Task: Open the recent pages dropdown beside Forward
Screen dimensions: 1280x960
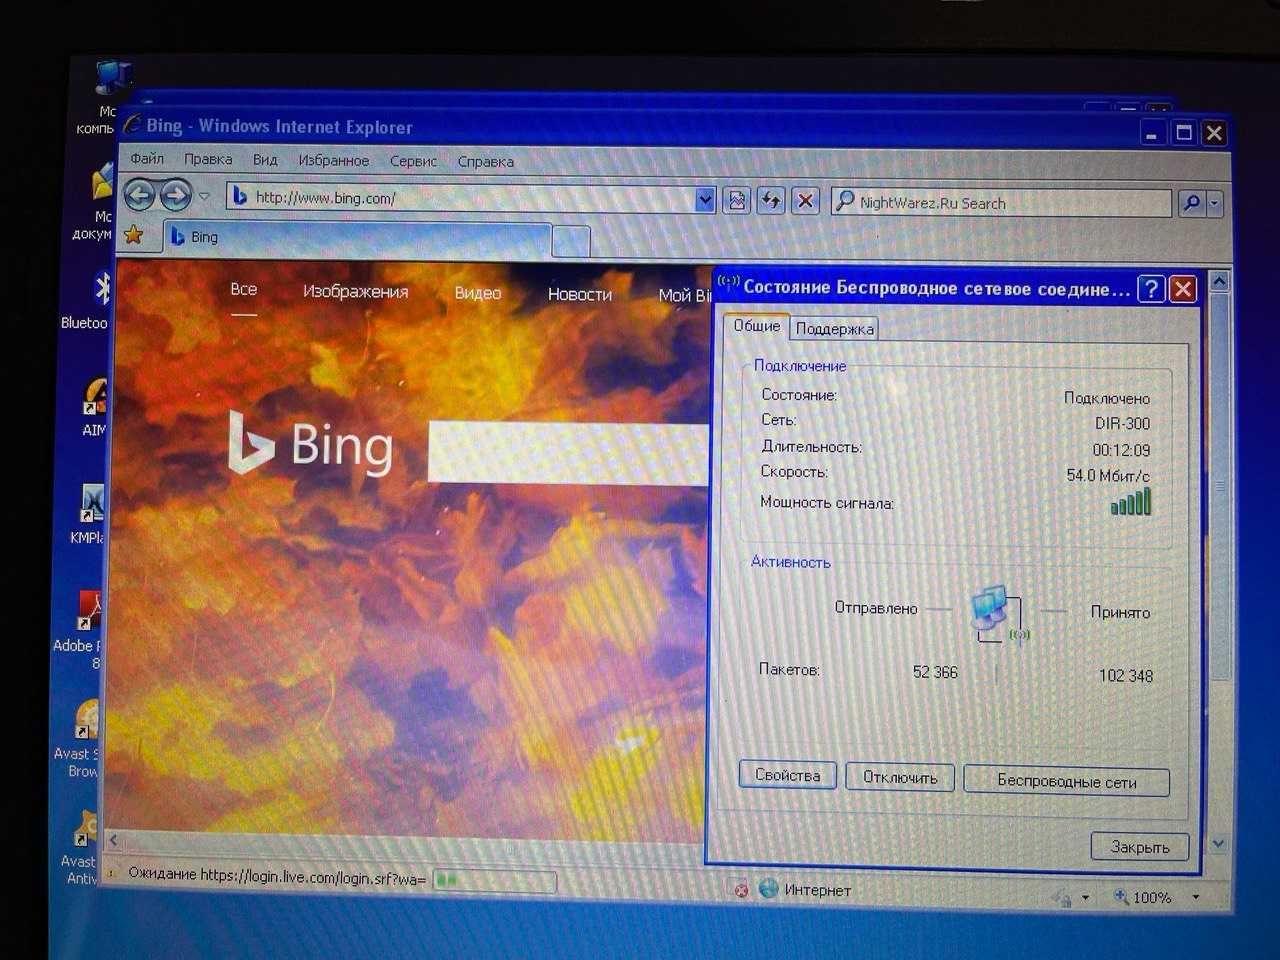Action: [204, 196]
